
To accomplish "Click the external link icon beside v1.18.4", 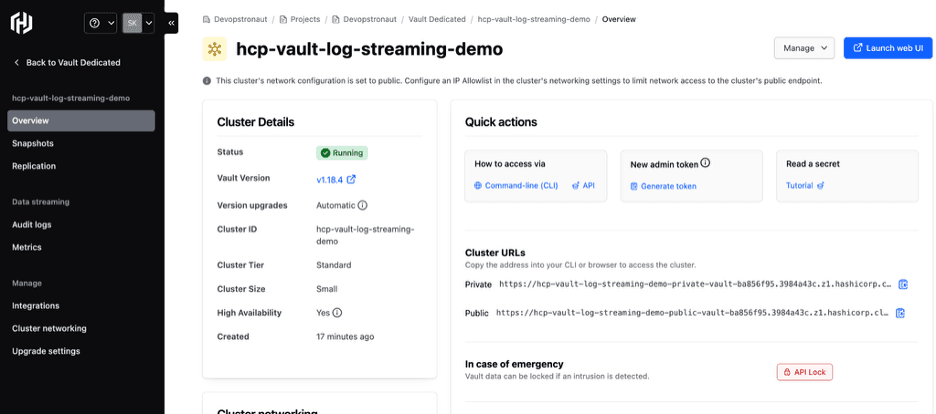I will [351, 179].
